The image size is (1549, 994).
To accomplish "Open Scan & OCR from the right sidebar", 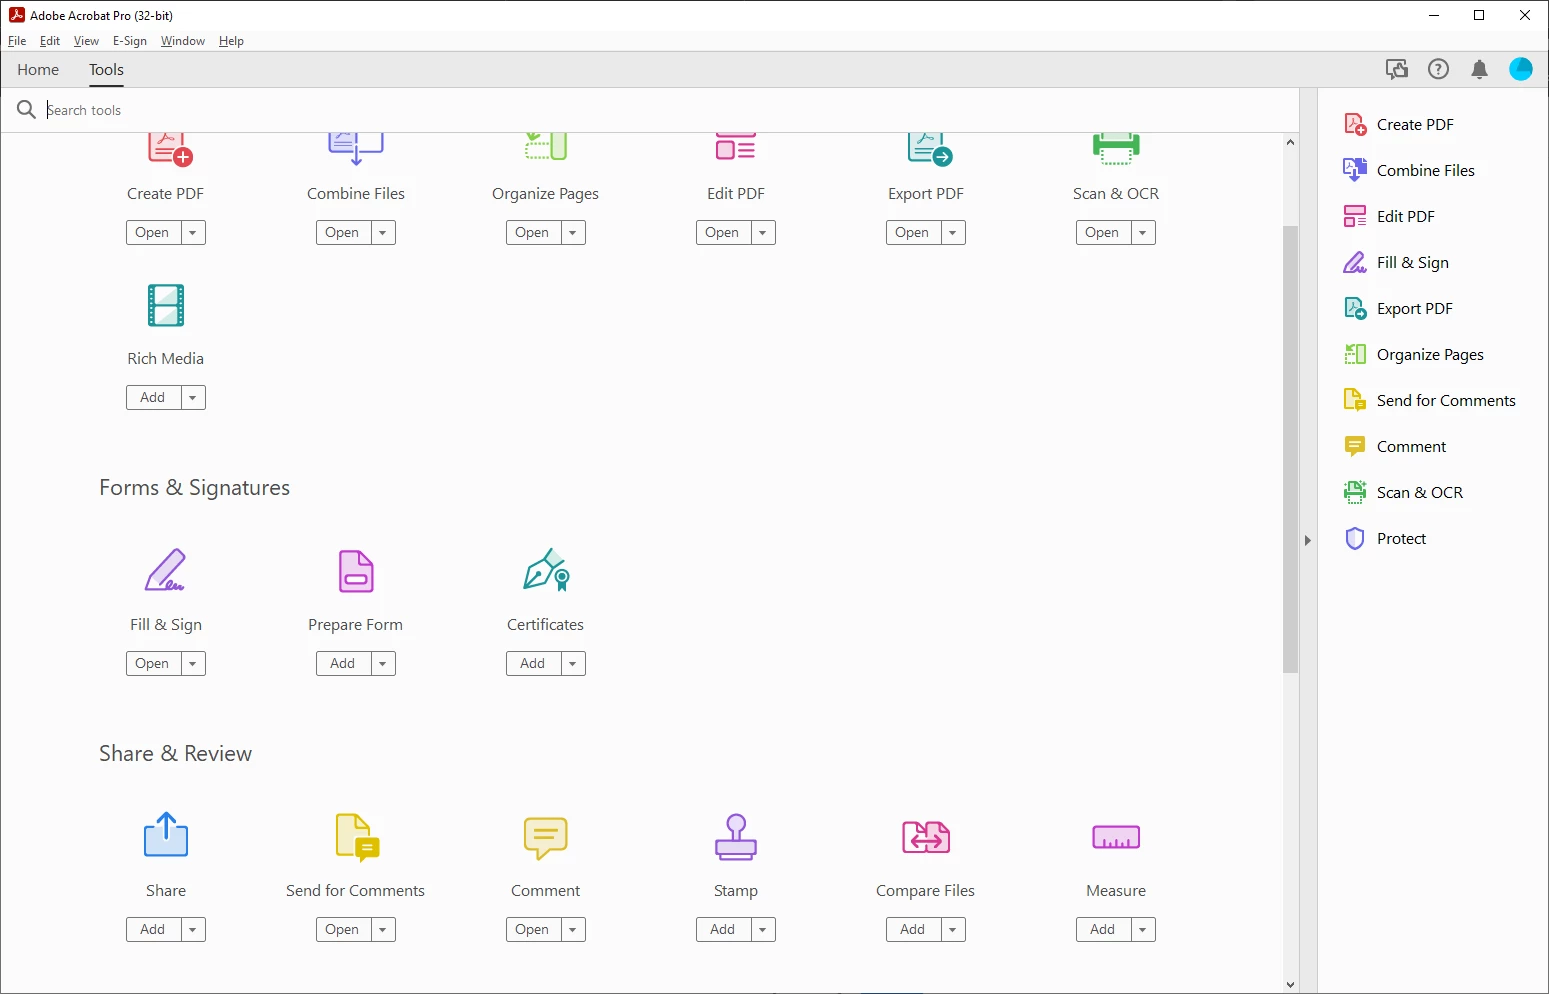I will coord(1403,493).
